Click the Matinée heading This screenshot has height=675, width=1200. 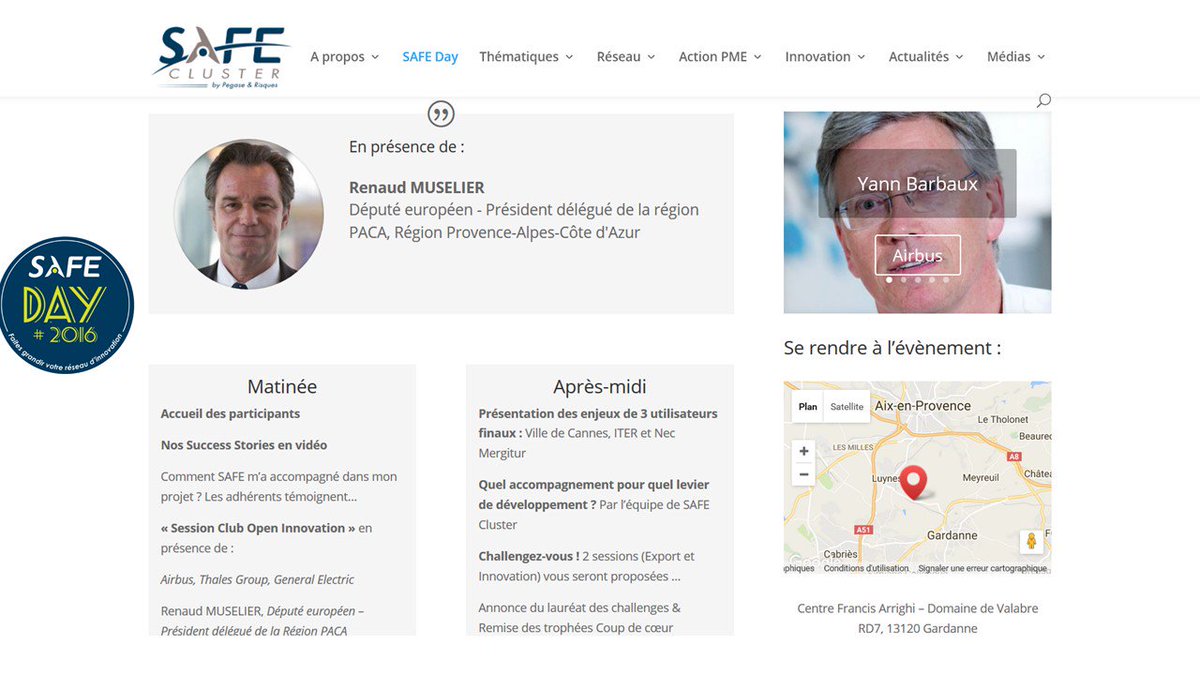282,386
